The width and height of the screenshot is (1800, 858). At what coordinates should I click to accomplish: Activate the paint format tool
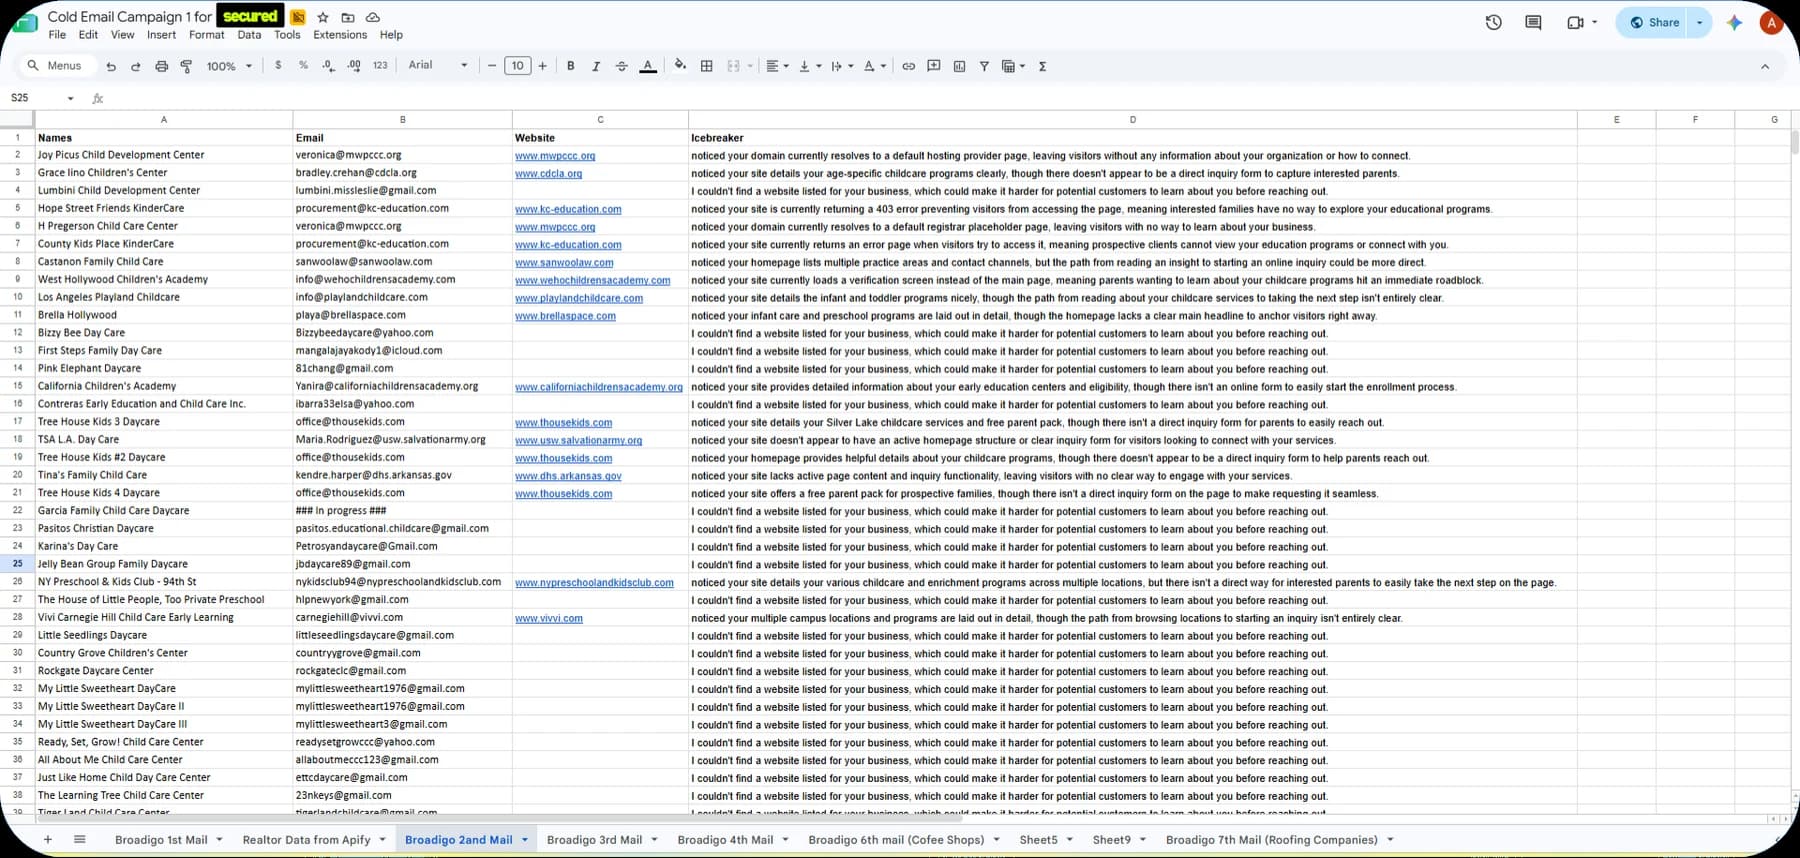(186, 66)
